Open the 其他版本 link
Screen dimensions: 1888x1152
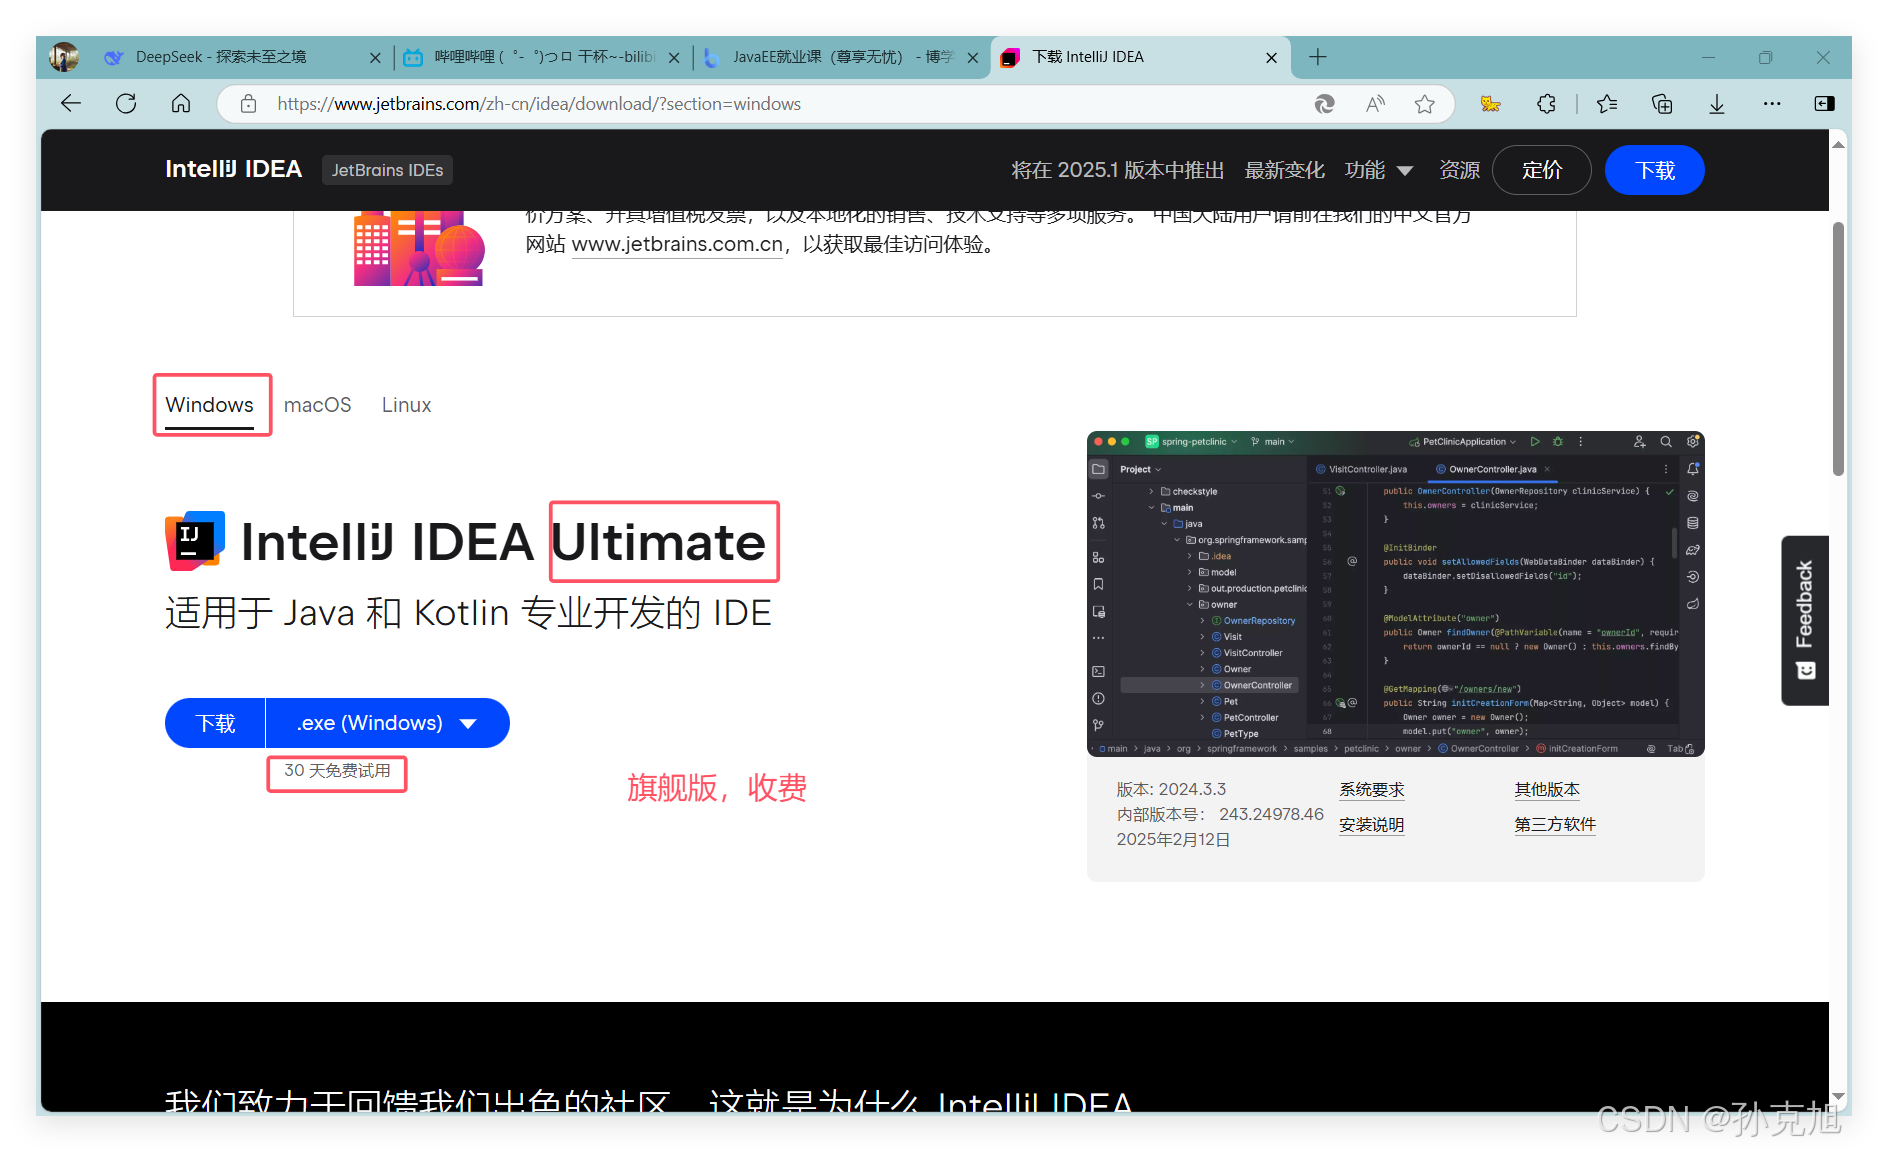[1547, 790]
